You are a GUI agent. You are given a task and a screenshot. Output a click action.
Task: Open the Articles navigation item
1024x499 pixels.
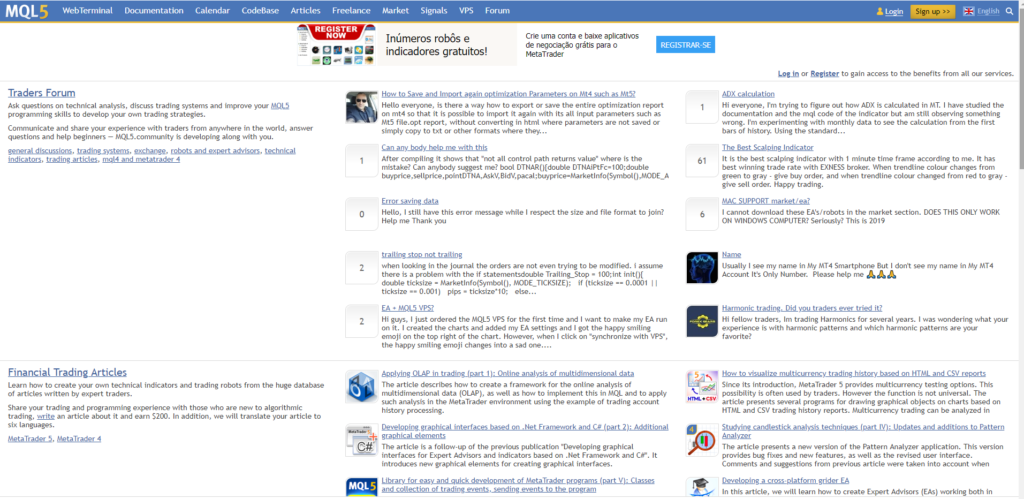click(306, 11)
